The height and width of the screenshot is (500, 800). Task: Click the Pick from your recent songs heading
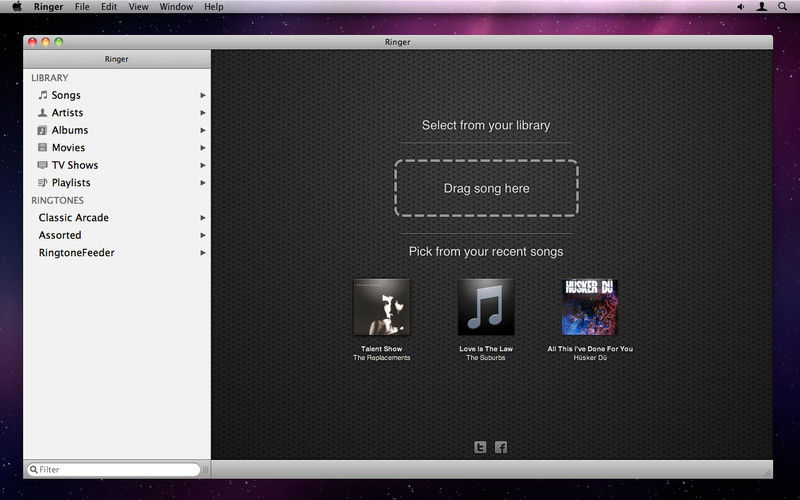[x=486, y=252]
